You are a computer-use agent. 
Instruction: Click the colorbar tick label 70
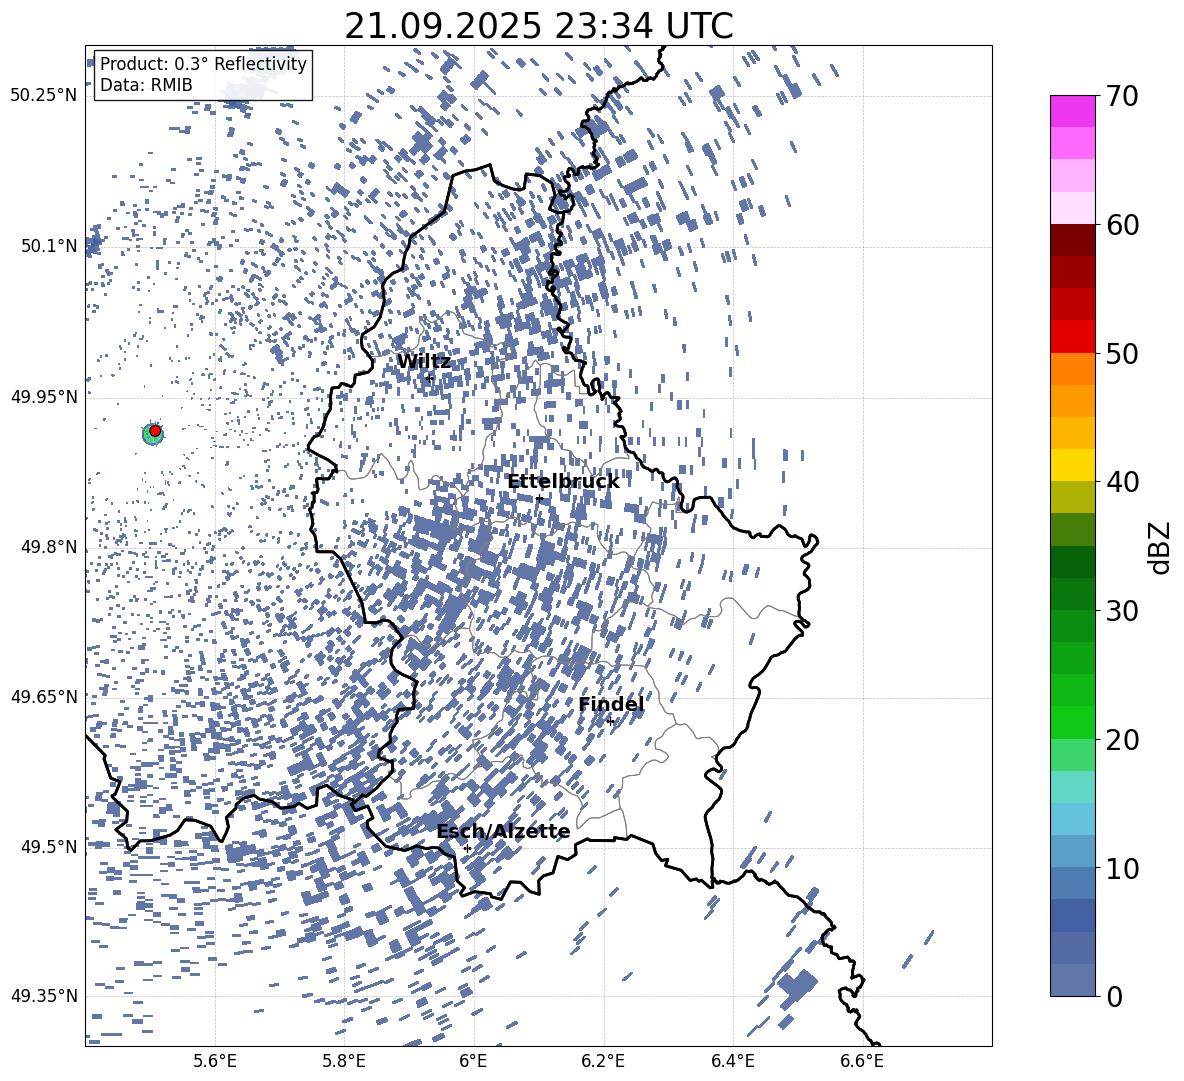tap(1122, 96)
